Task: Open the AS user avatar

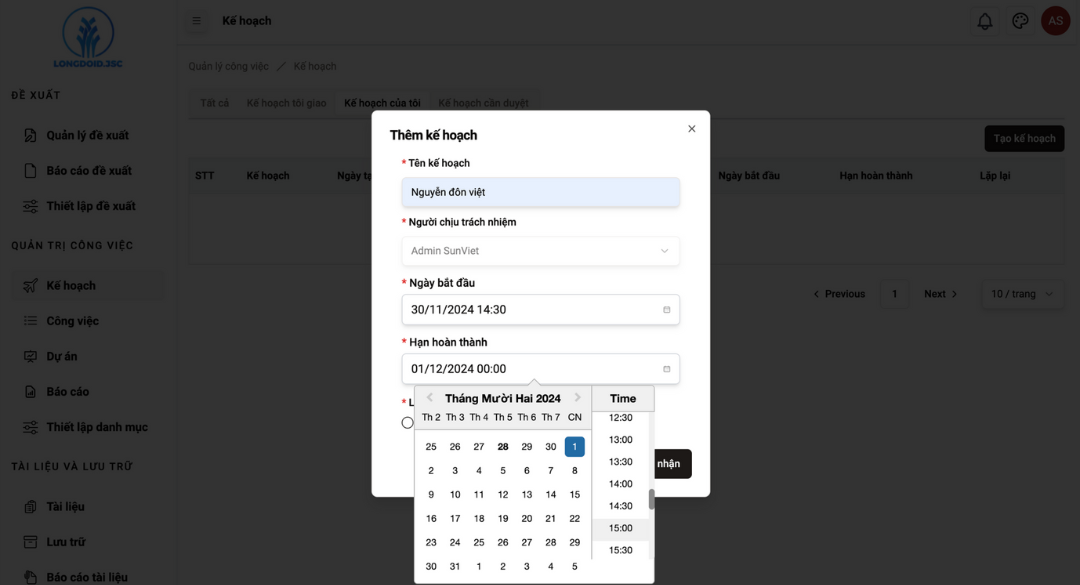Action: click(1055, 21)
